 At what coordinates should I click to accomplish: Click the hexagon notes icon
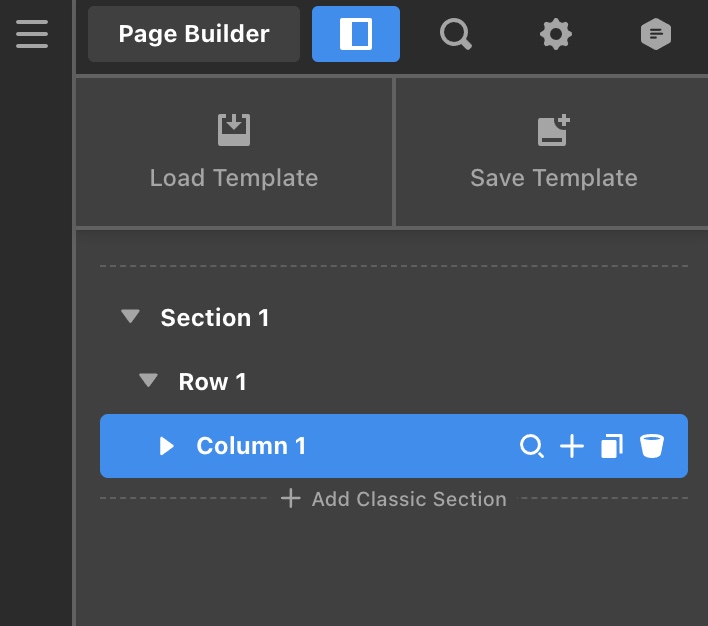coord(655,35)
